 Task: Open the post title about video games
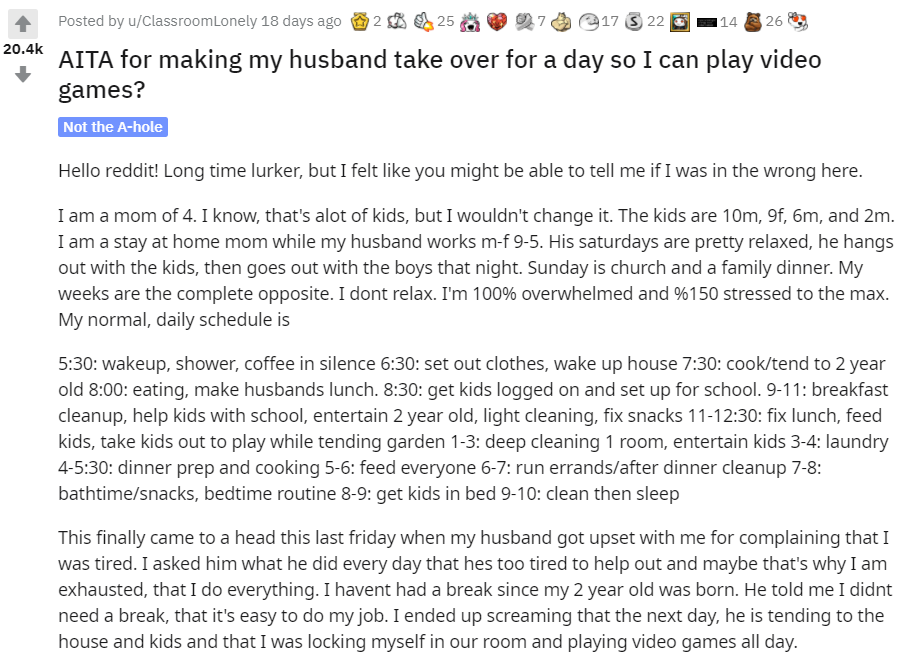(439, 74)
